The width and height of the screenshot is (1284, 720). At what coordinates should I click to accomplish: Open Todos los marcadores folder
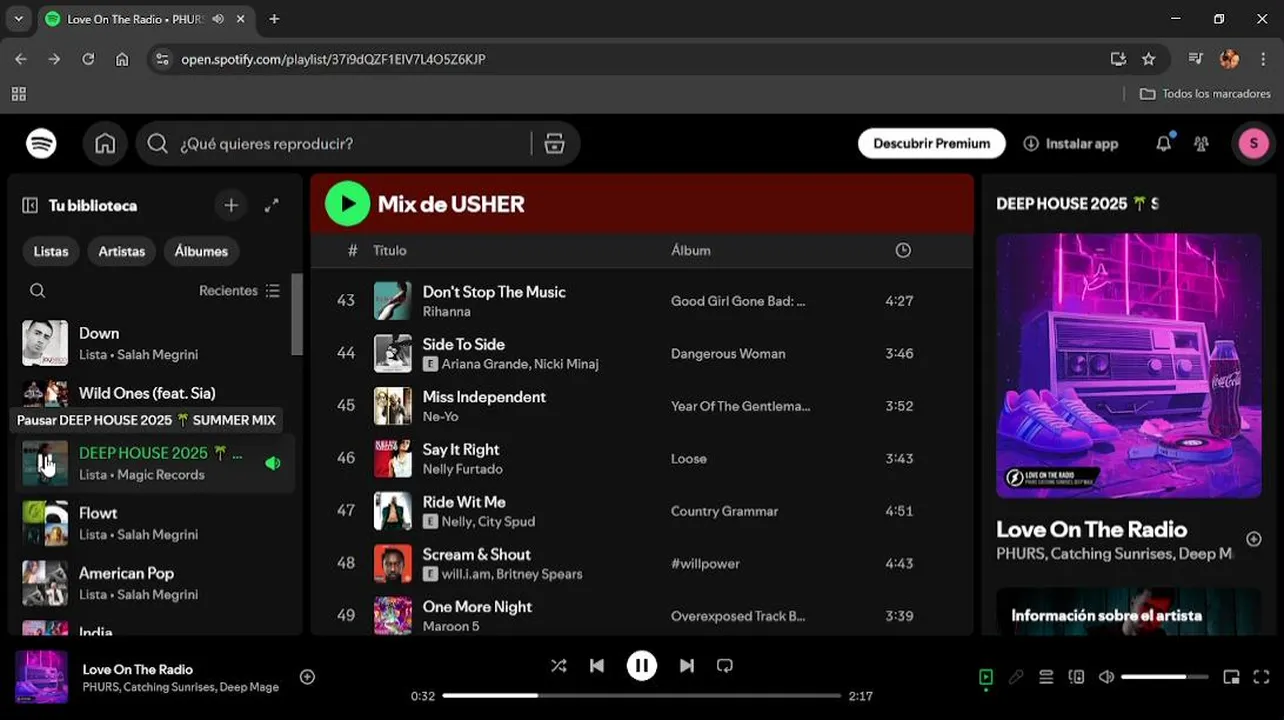click(x=1206, y=93)
